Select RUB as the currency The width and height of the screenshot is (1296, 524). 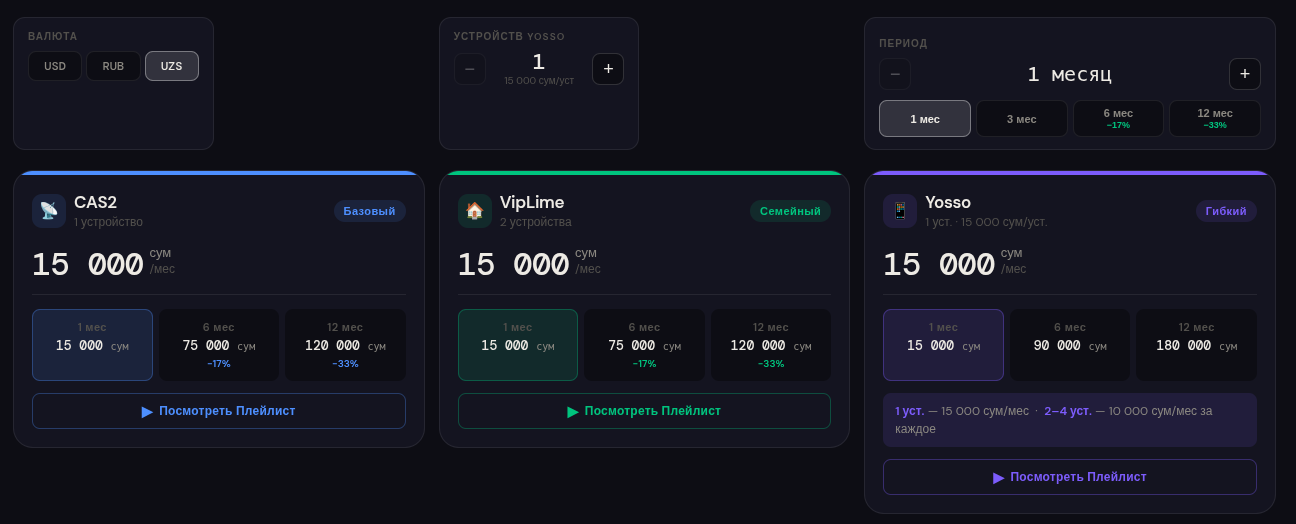(x=113, y=66)
